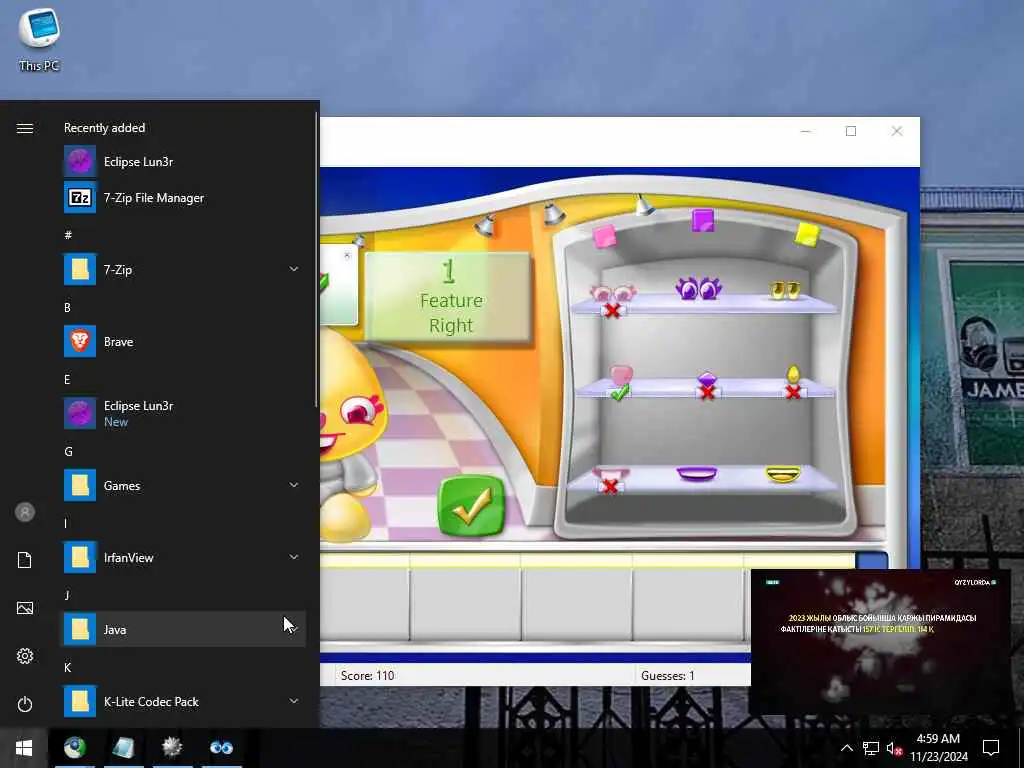Open Pictures from Start sidebar
The image size is (1024, 768).
click(25, 608)
